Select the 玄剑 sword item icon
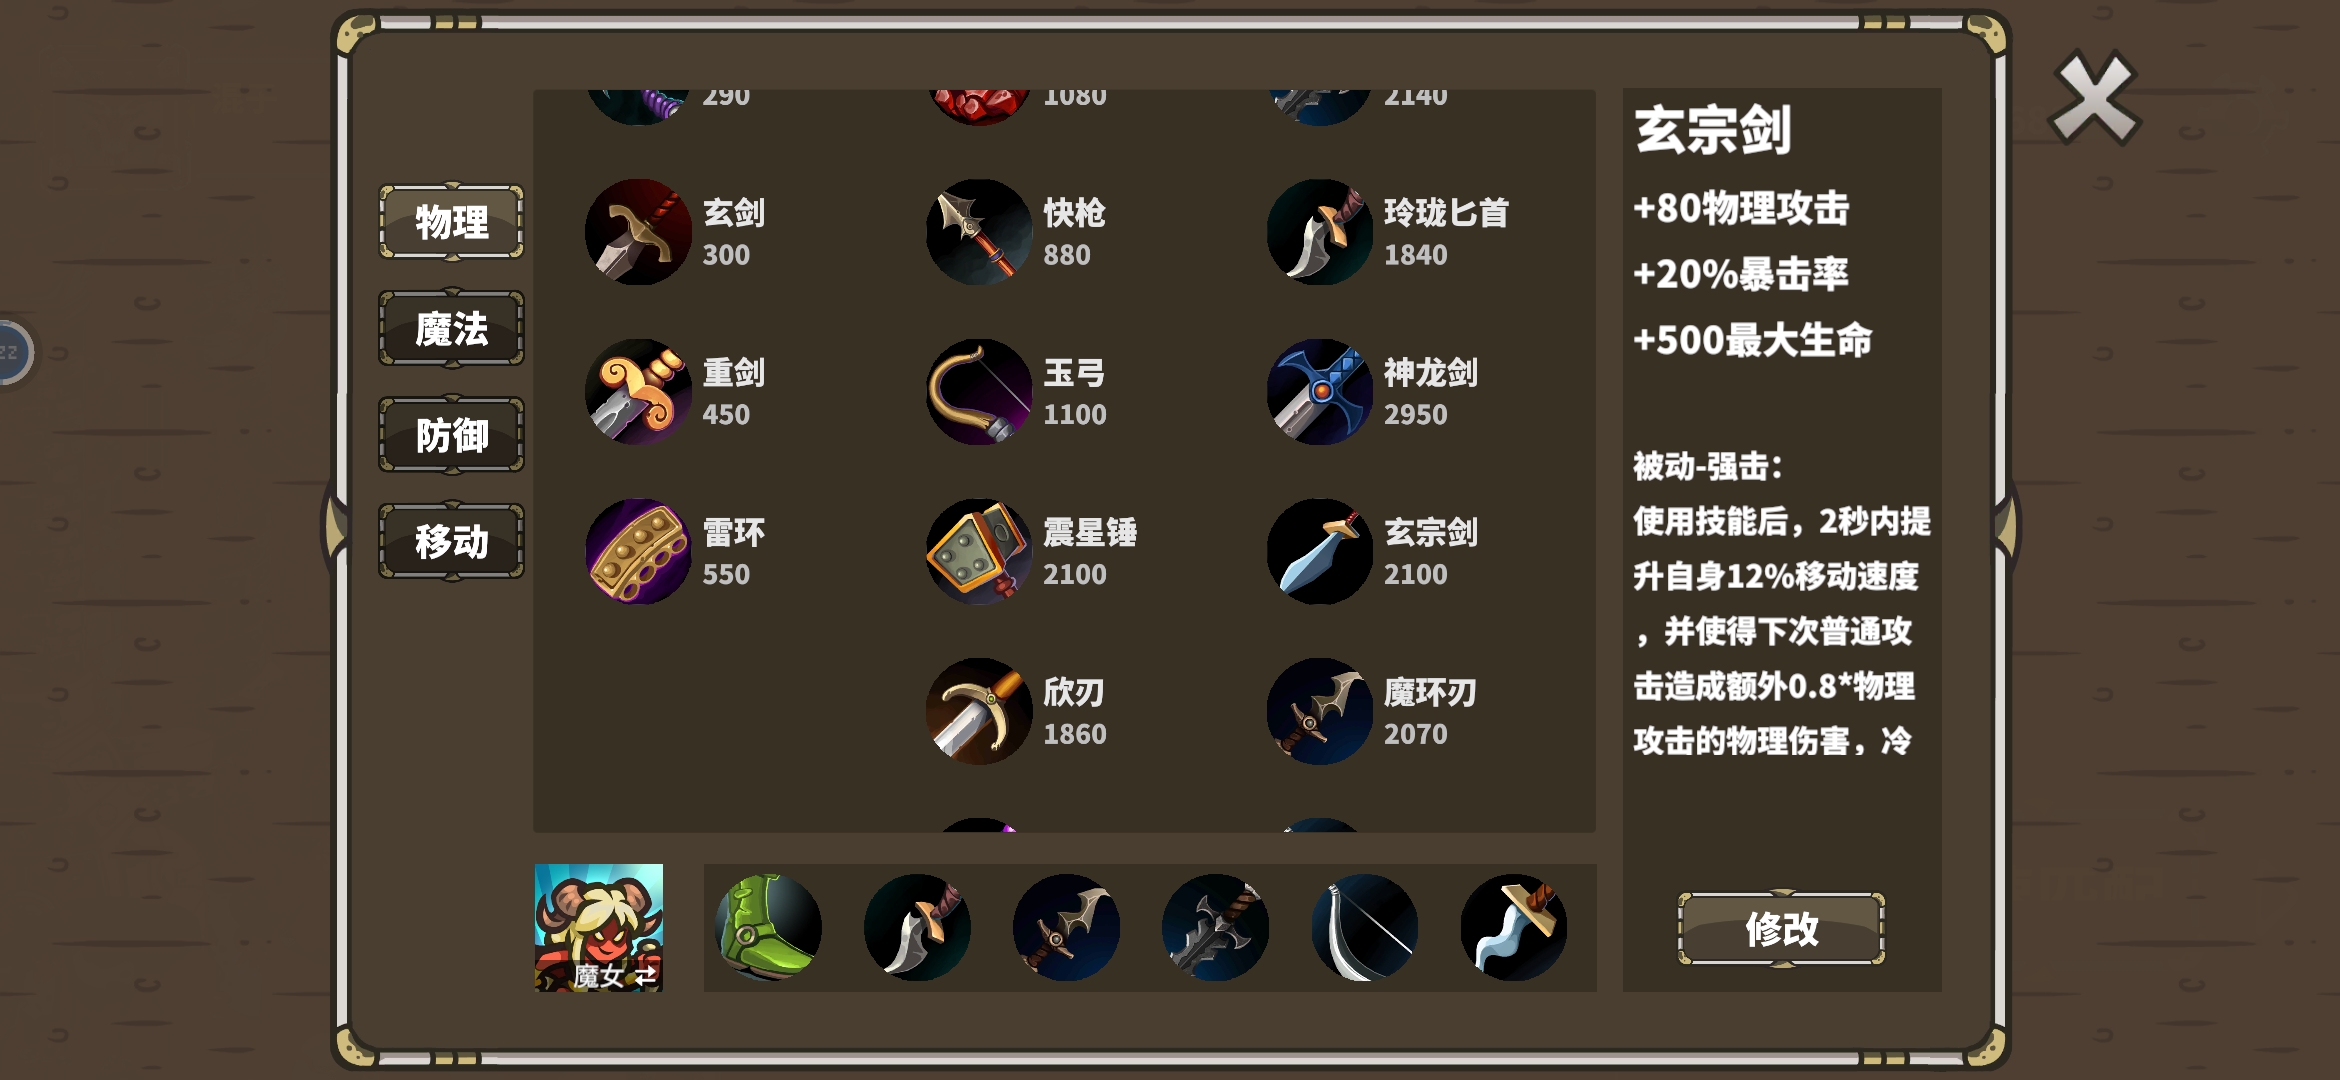Viewport: 2340px width, 1080px height. click(x=638, y=232)
